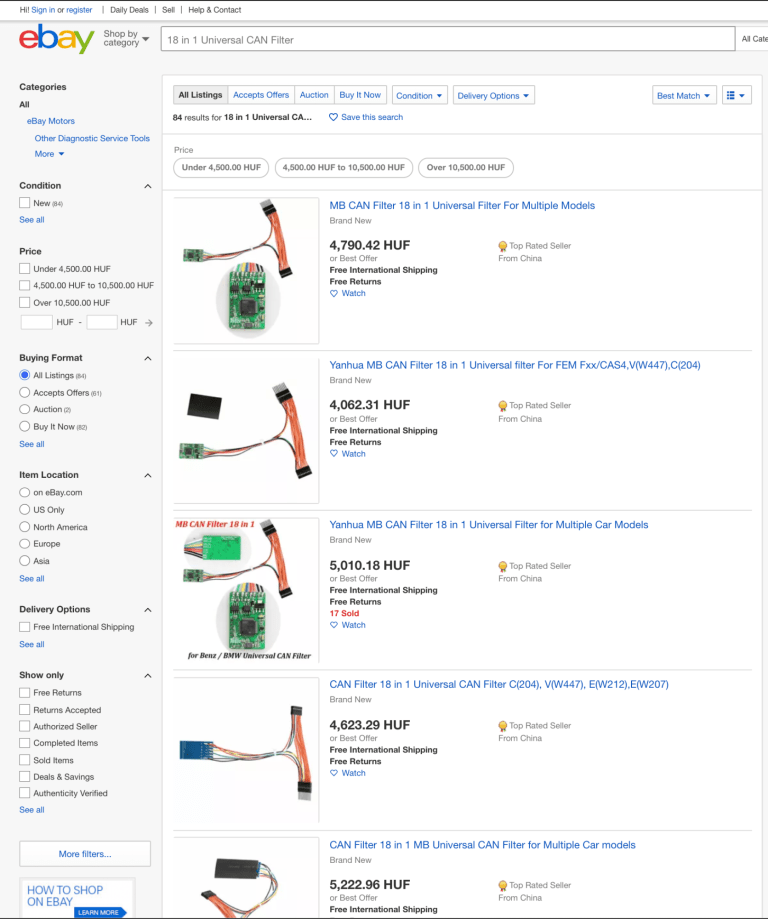Click the eBay logo
This screenshot has height=919, width=768.
coord(57,40)
